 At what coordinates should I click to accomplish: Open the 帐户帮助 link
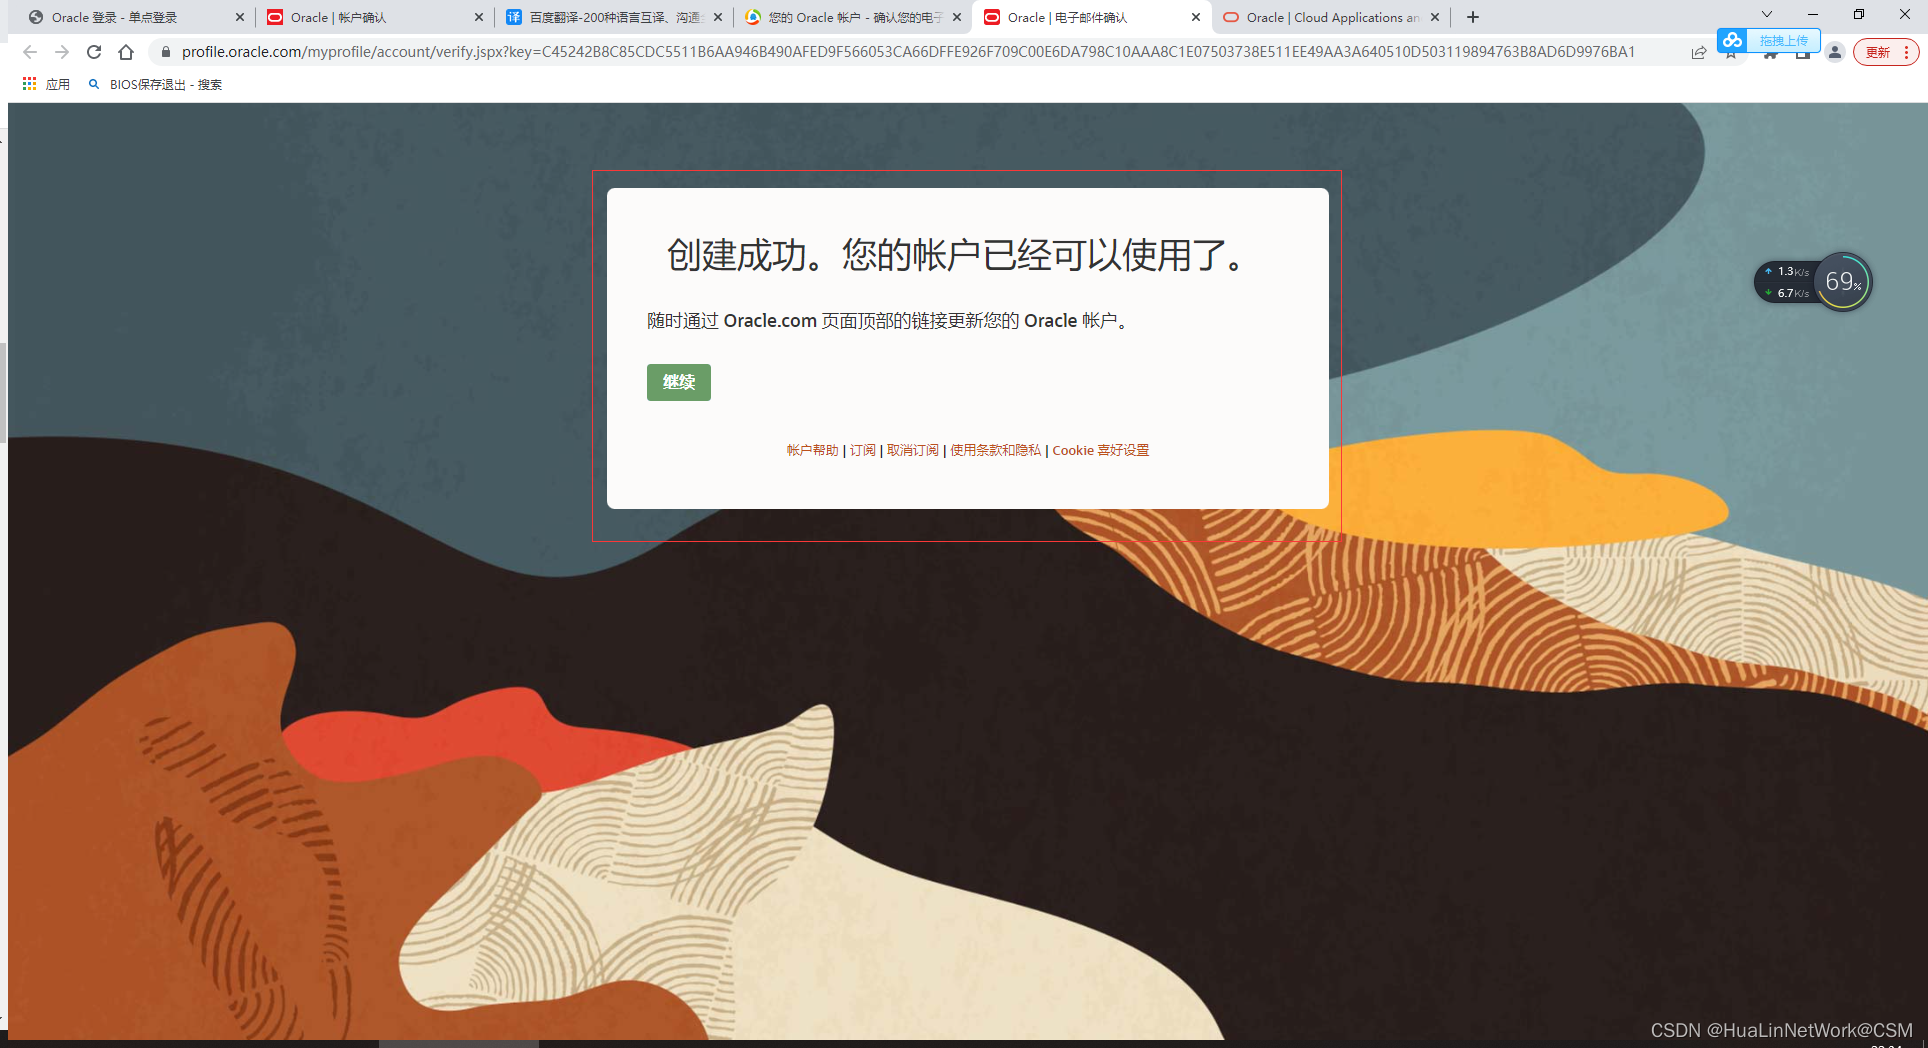pyautogui.click(x=811, y=450)
